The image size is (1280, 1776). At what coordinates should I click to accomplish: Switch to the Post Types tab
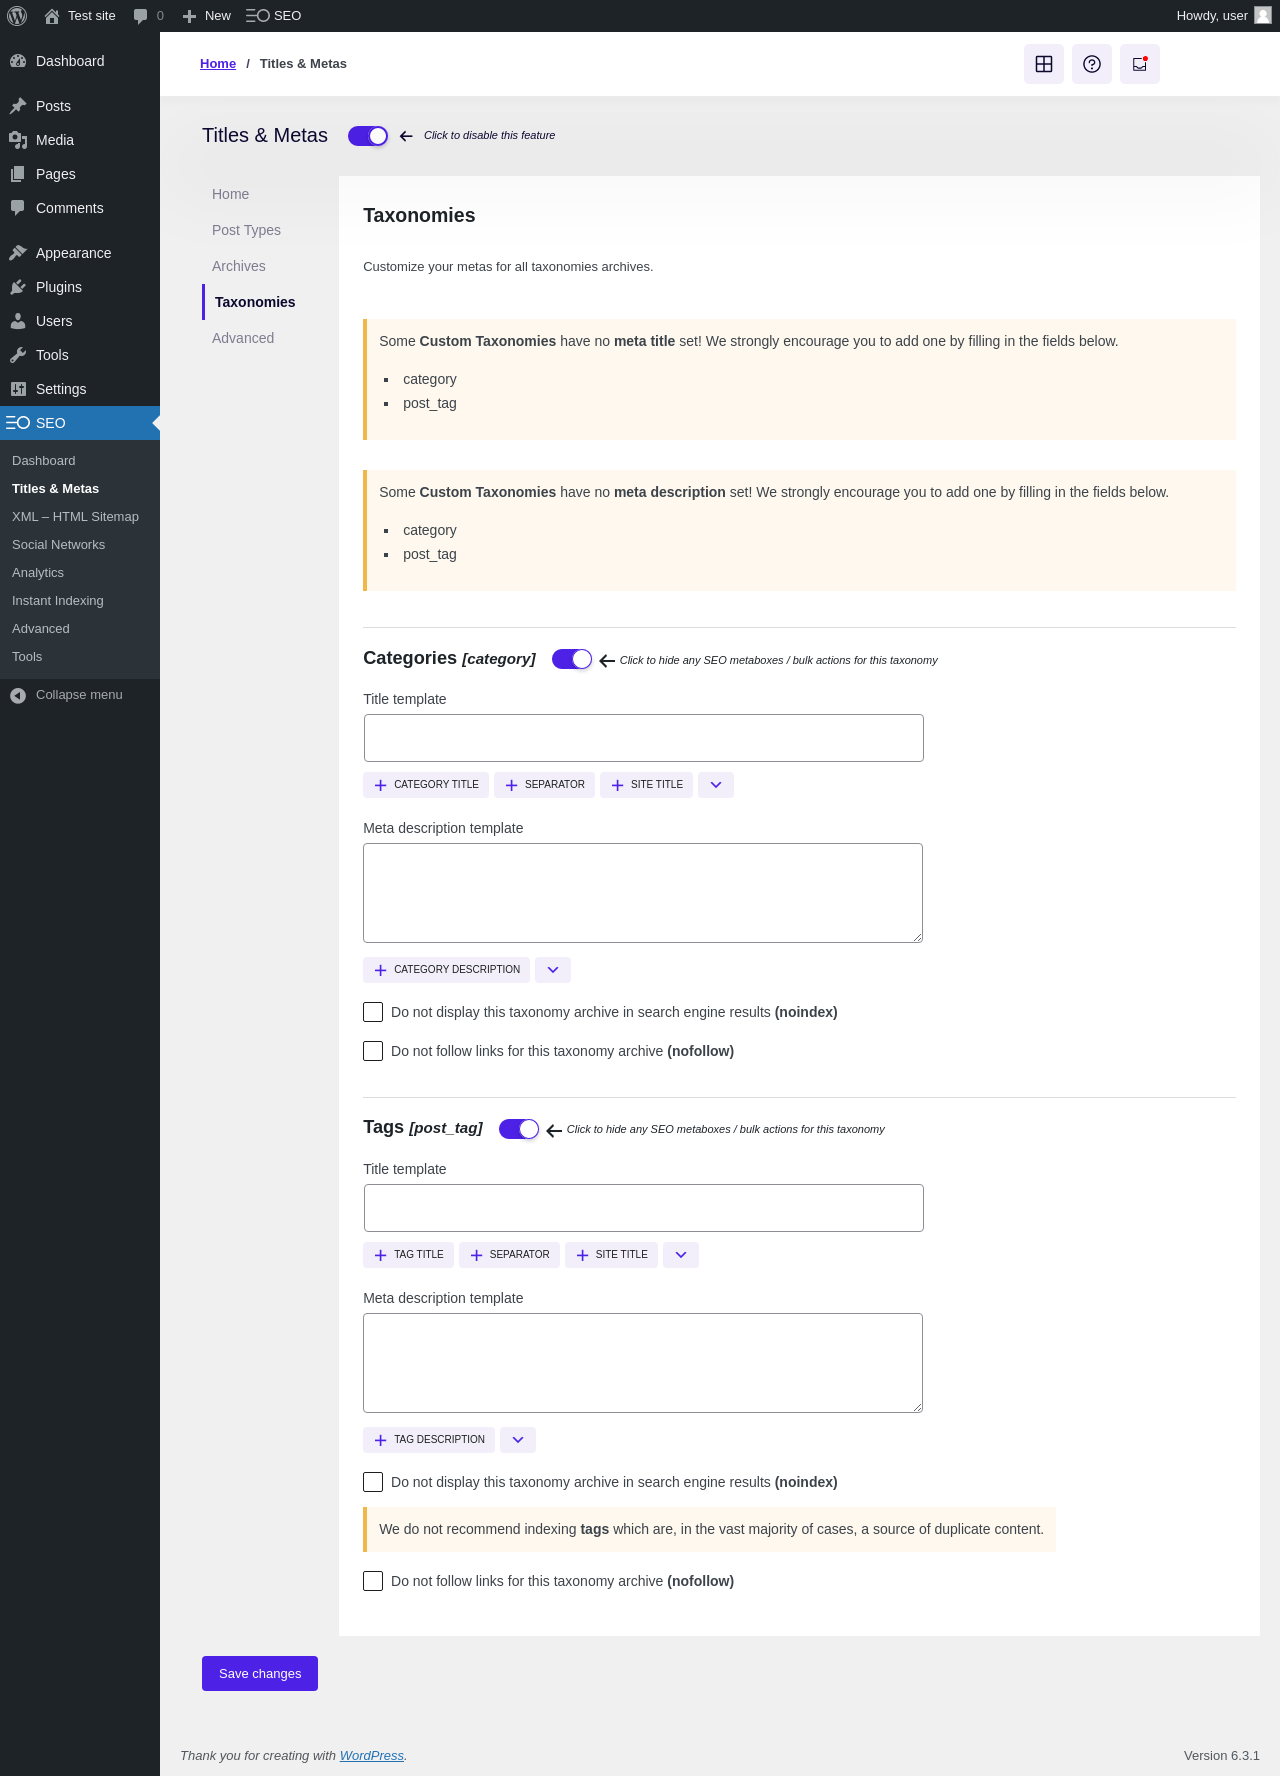point(246,230)
